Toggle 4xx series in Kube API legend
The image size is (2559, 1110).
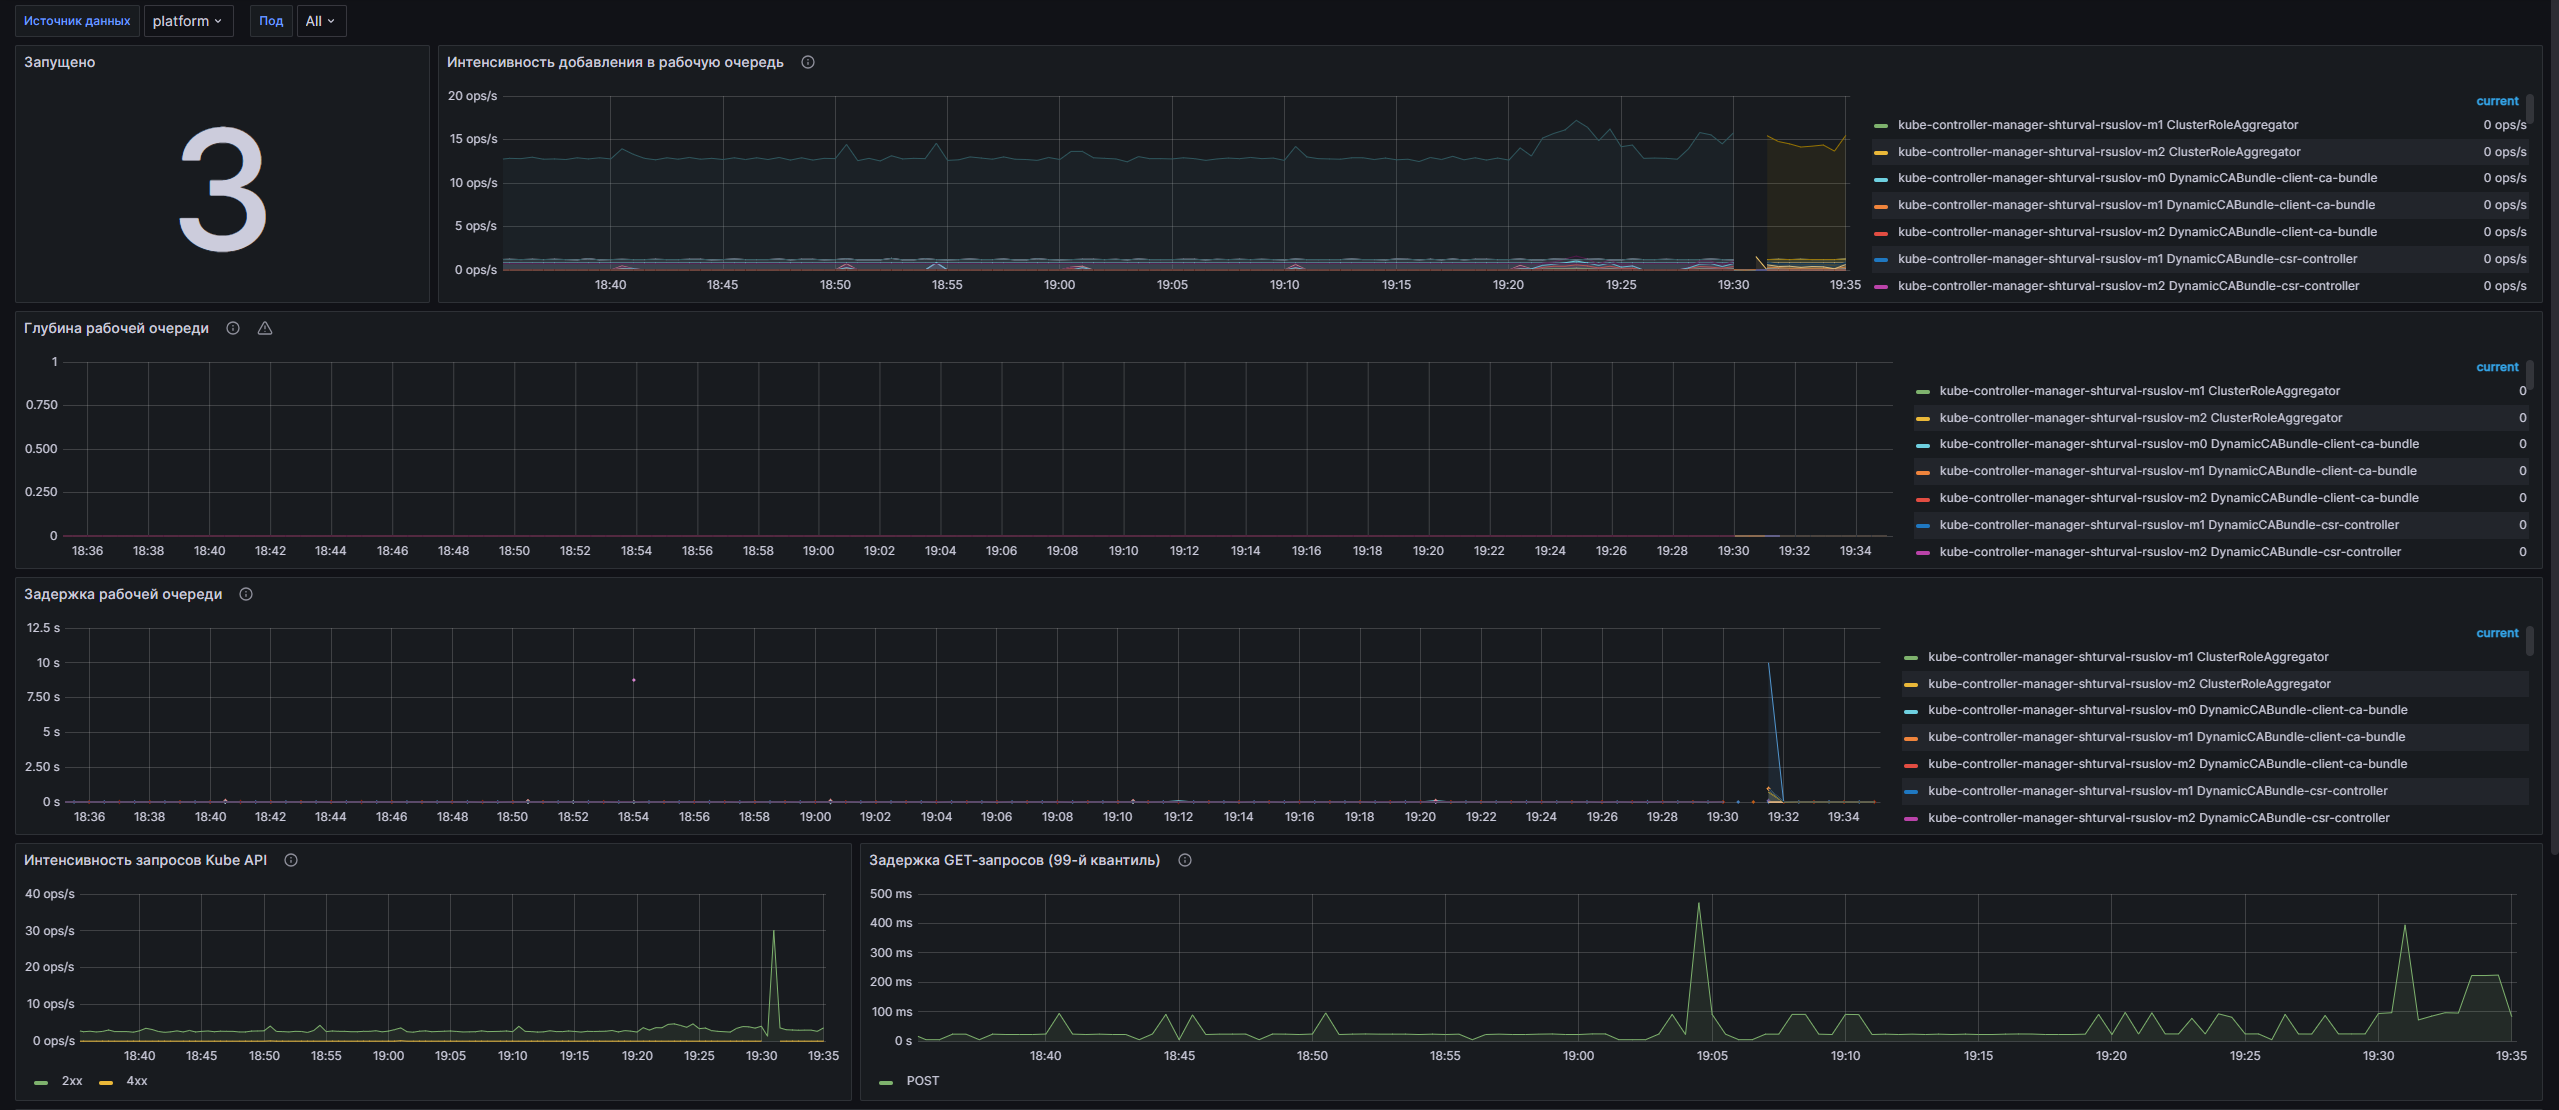tap(136, 1081)
